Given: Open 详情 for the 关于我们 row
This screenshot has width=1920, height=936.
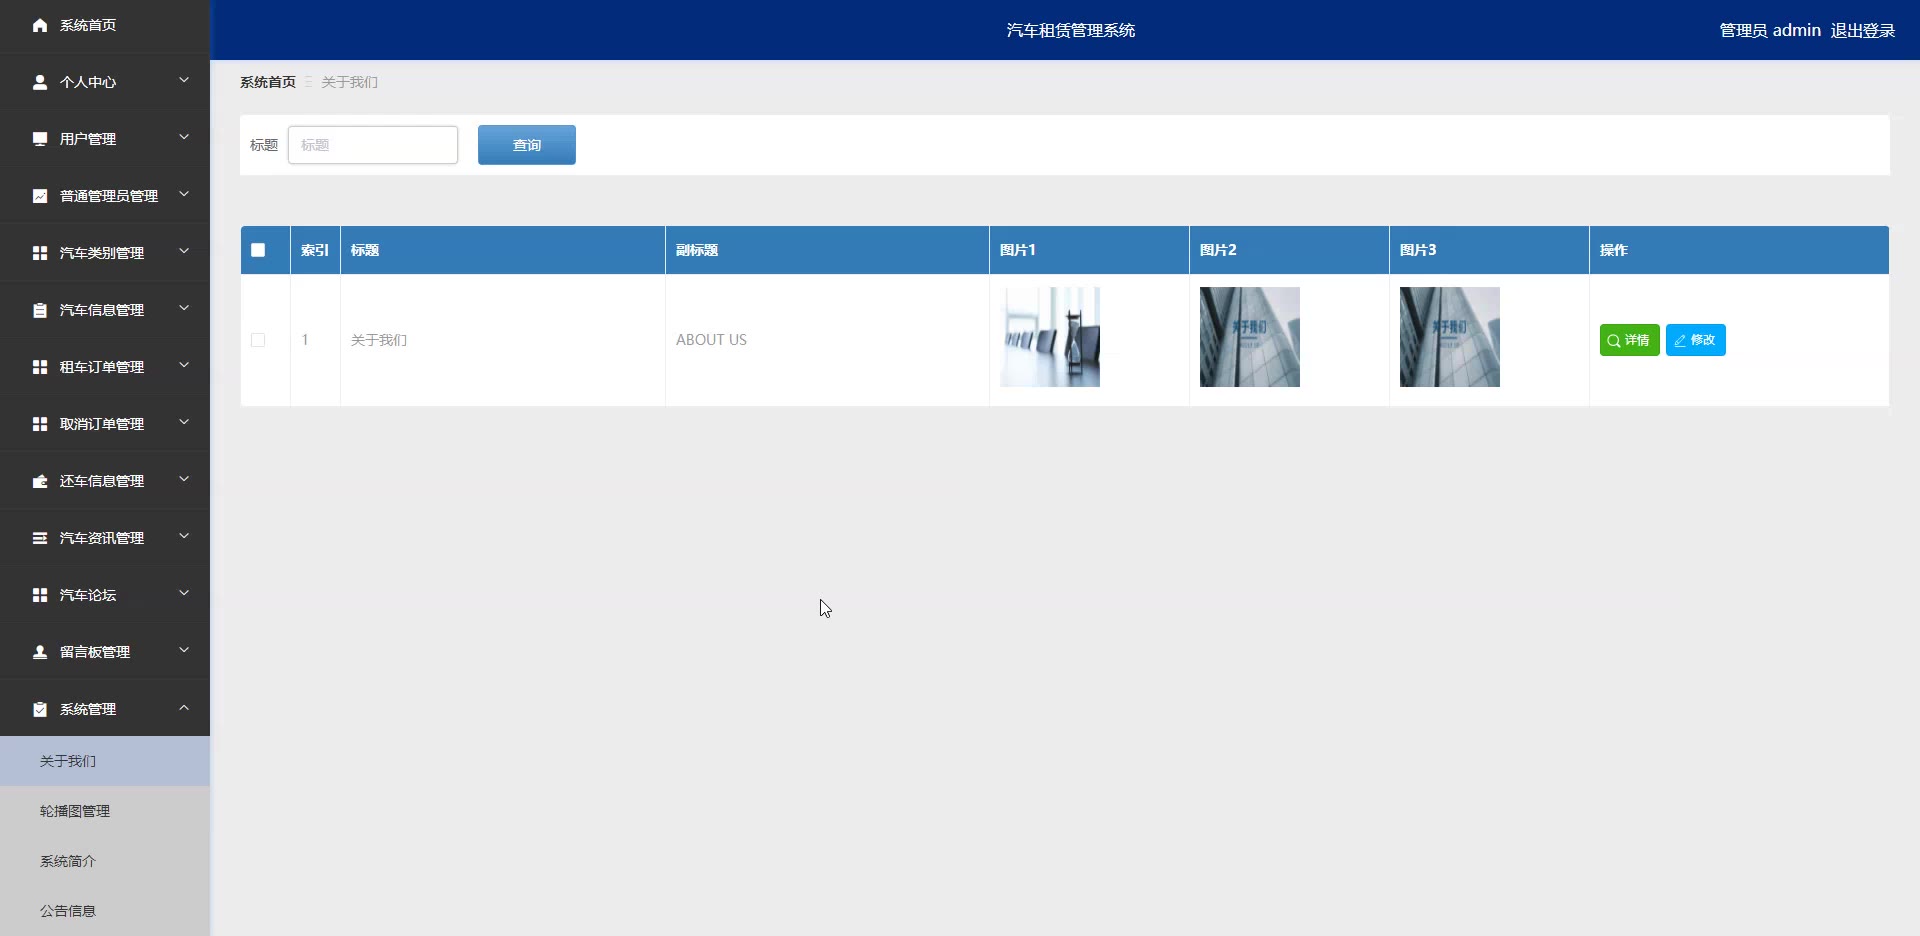Looking at the screenshot, I should tap(1629, 340).
